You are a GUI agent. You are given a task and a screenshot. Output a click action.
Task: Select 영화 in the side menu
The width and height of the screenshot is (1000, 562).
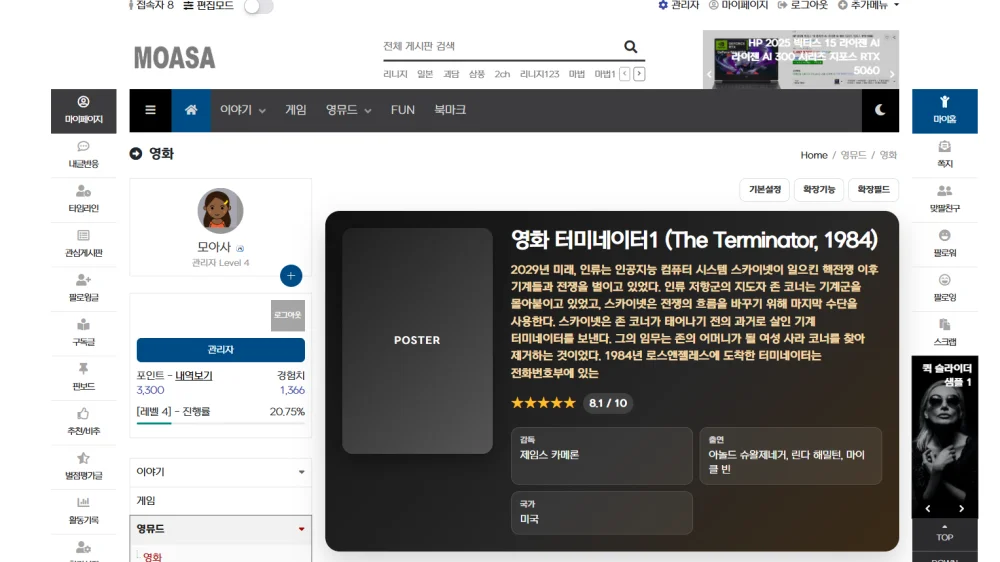click(x=152, y=556)
